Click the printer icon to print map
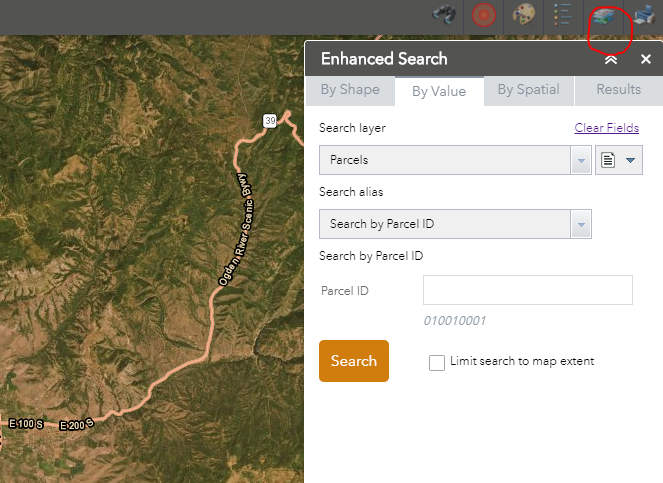The image size is (663, 483). coord(644,16)
